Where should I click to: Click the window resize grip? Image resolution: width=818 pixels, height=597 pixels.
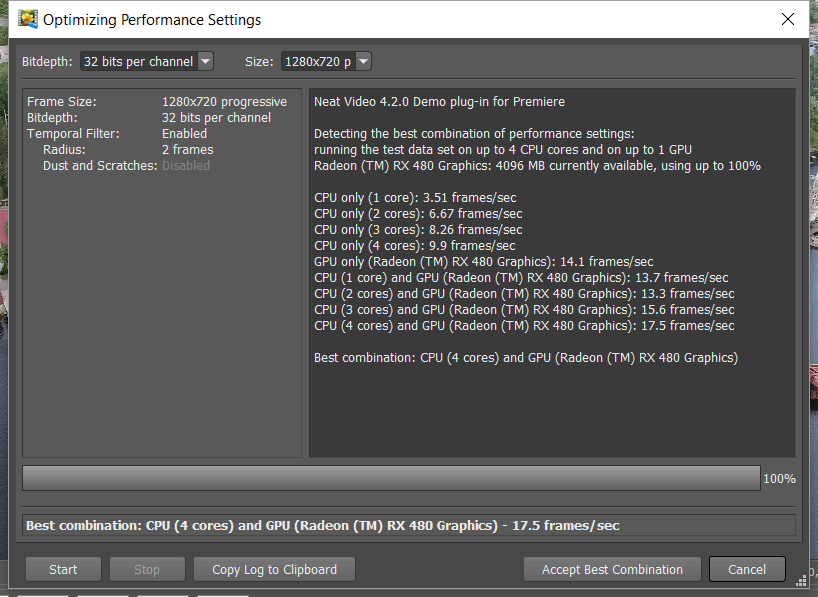801,581
